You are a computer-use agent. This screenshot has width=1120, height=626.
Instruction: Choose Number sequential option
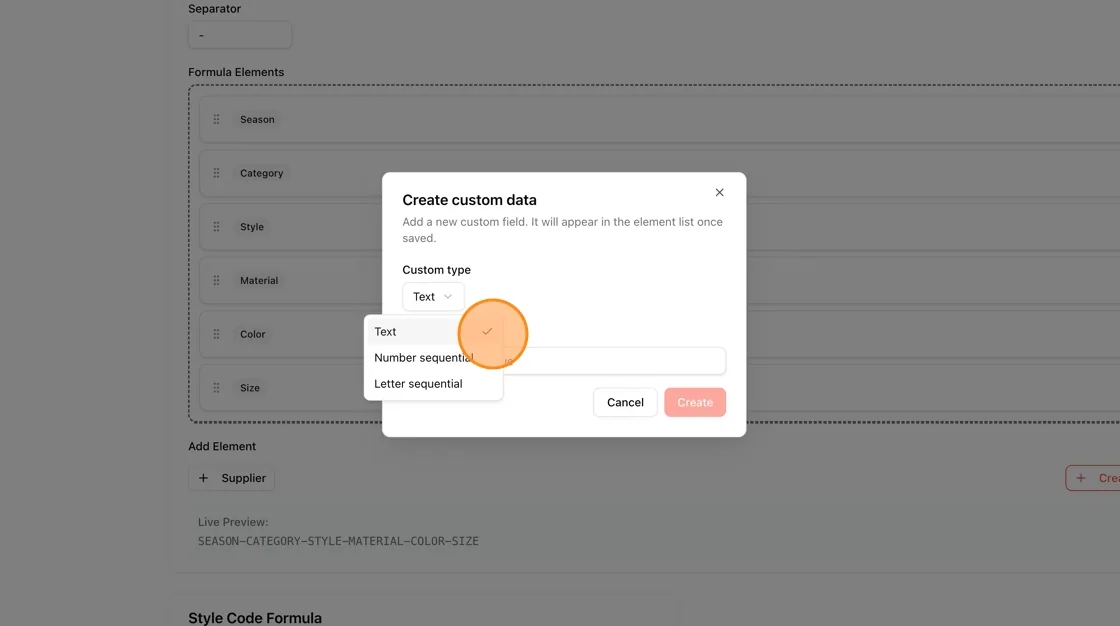433,357
